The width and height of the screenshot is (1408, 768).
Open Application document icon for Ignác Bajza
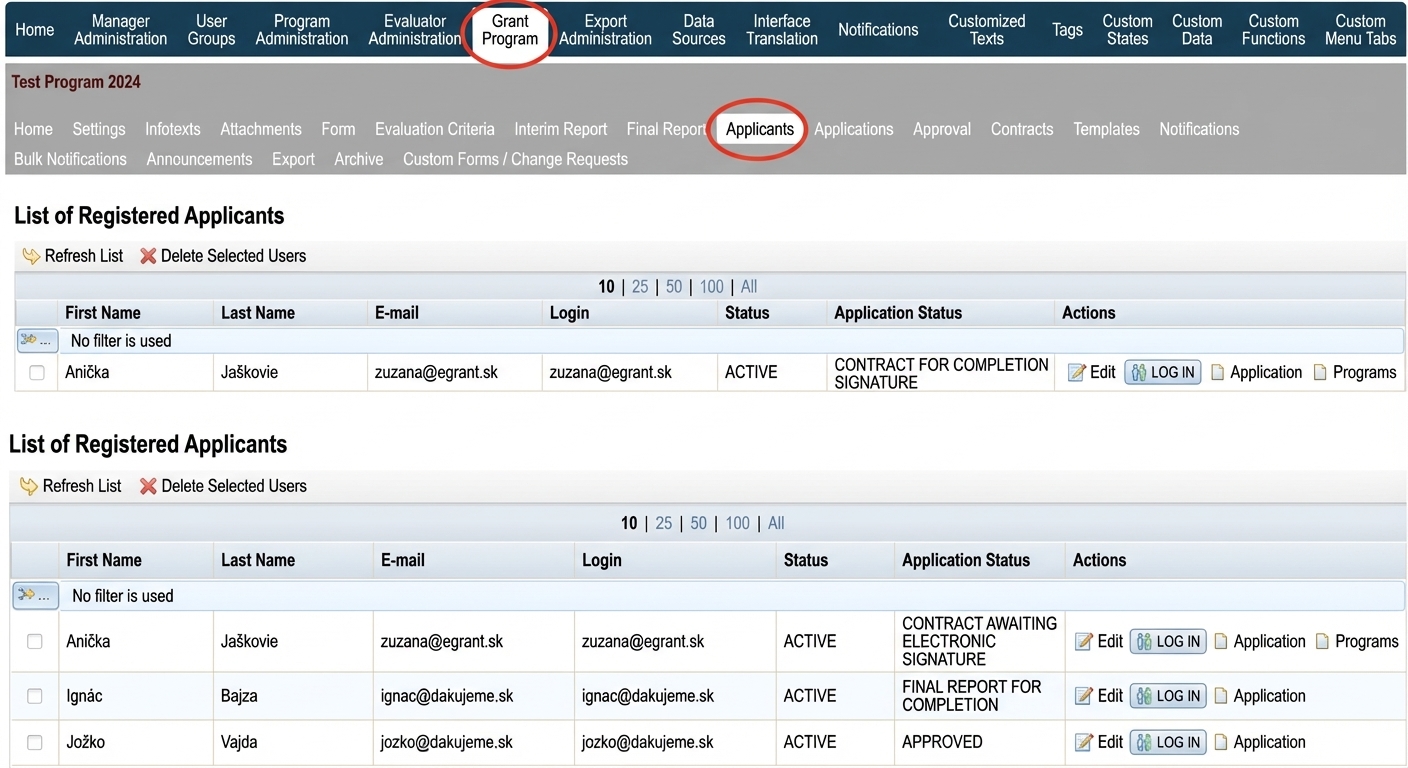(1221, 696)
